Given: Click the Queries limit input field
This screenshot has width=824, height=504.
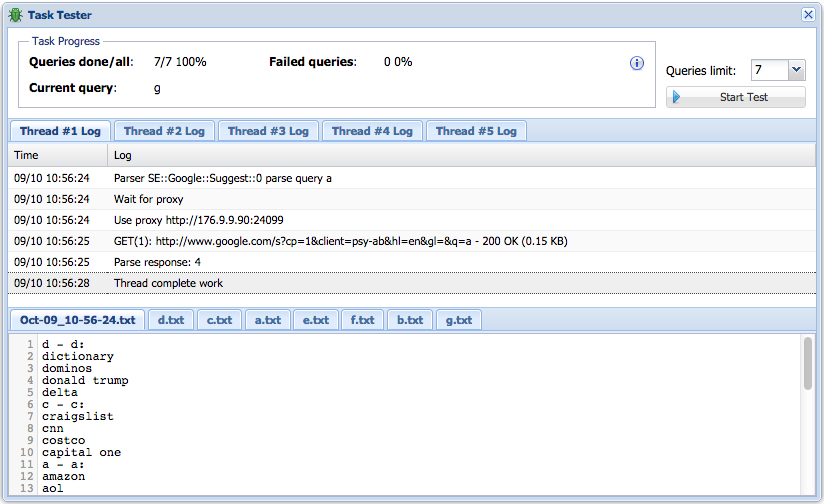Looking at the screenshot, I should click(770, 69).
